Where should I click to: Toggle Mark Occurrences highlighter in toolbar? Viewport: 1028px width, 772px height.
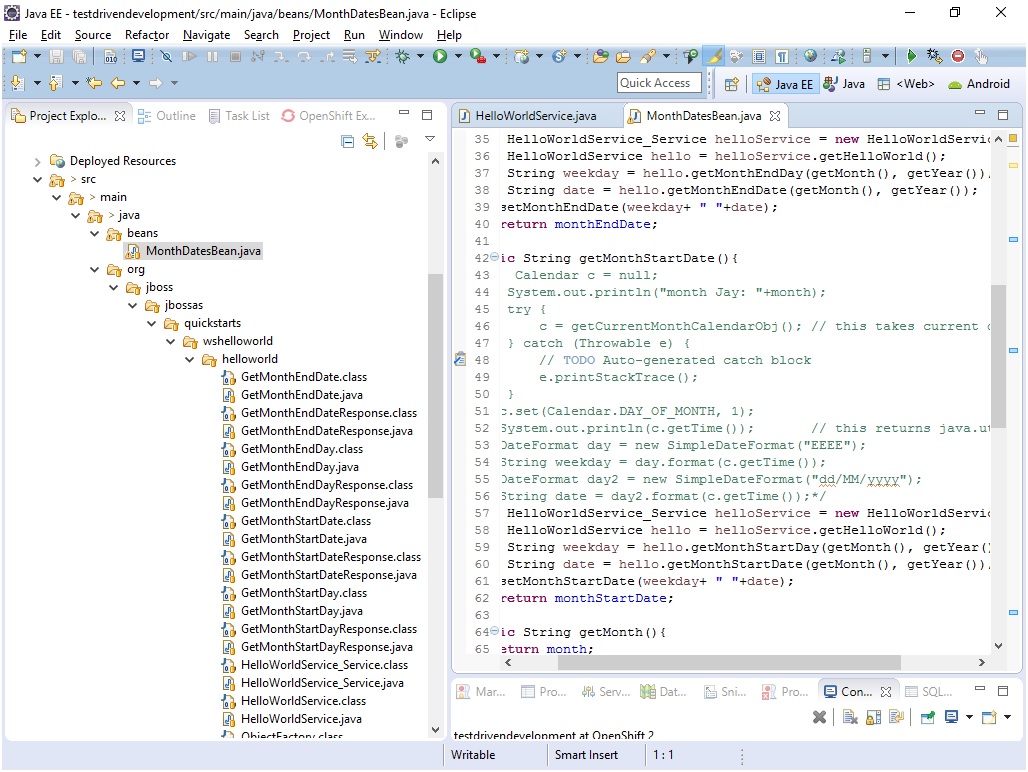click(715, 57)
